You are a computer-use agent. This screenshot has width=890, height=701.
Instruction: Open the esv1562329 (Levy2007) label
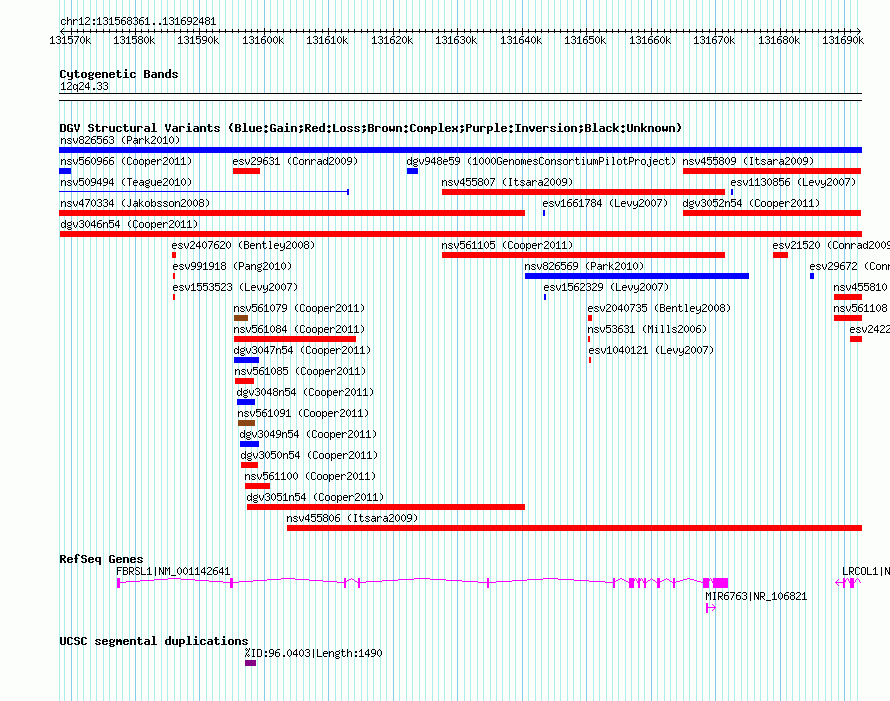(606, 287)
